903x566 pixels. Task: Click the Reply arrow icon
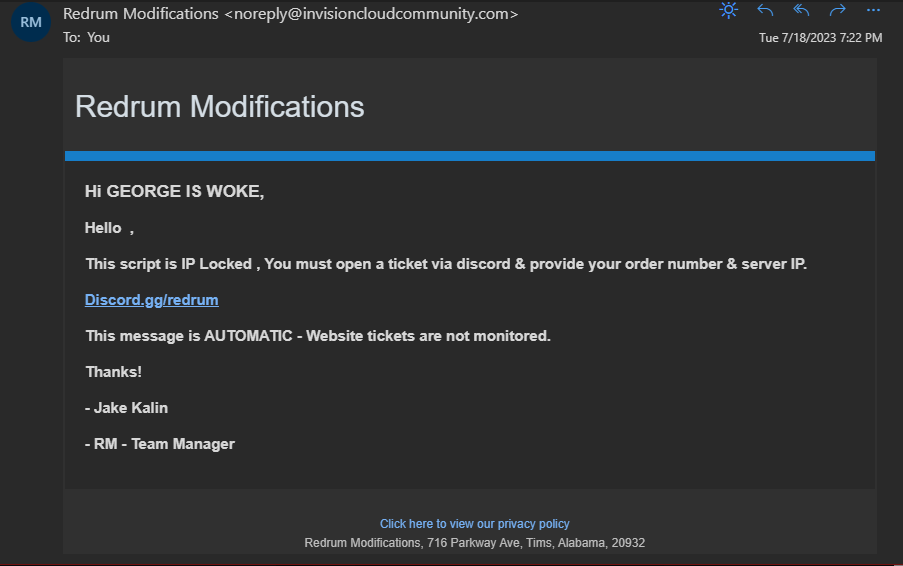pyautogui.click(x=765, y=11)
